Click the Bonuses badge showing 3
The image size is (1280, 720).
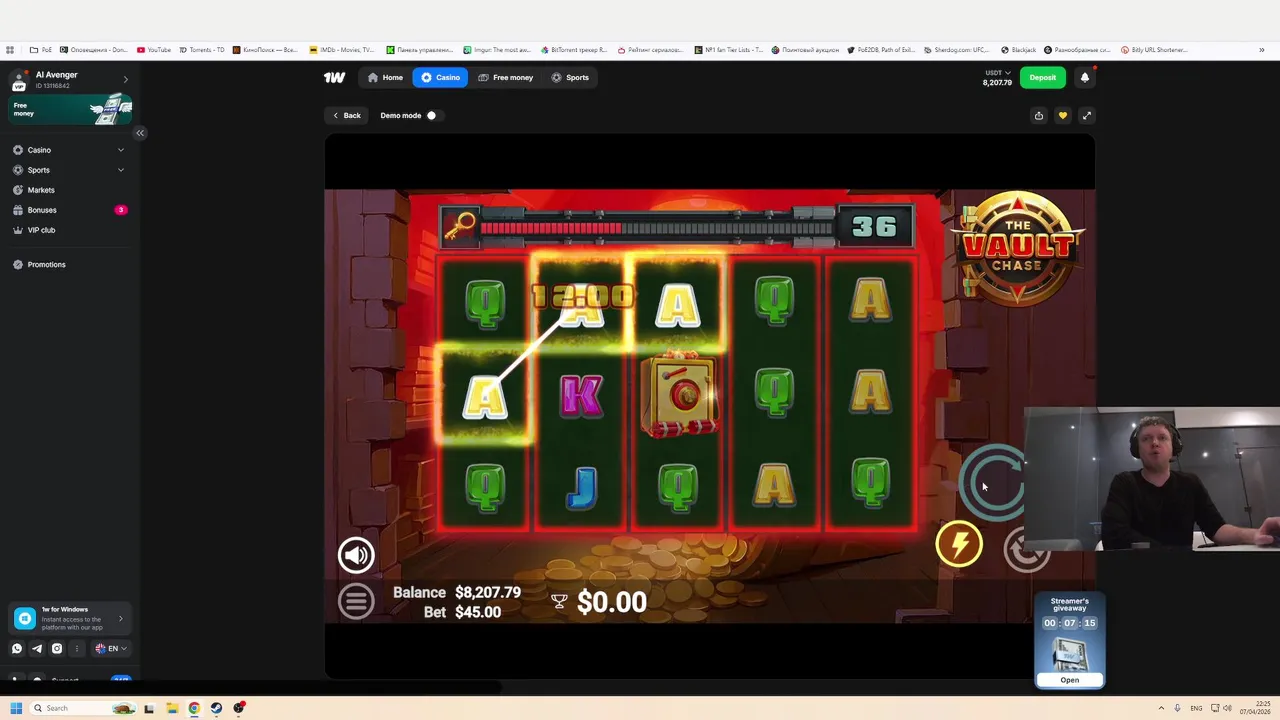point(121,210)
